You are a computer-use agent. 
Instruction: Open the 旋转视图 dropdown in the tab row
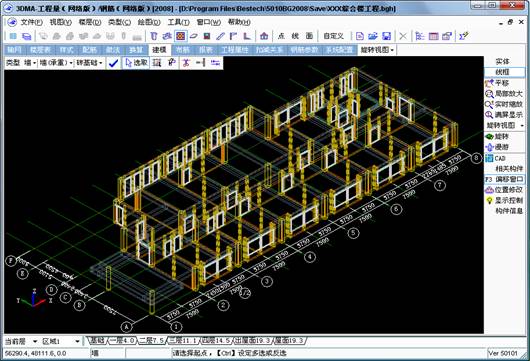point(377,50)
